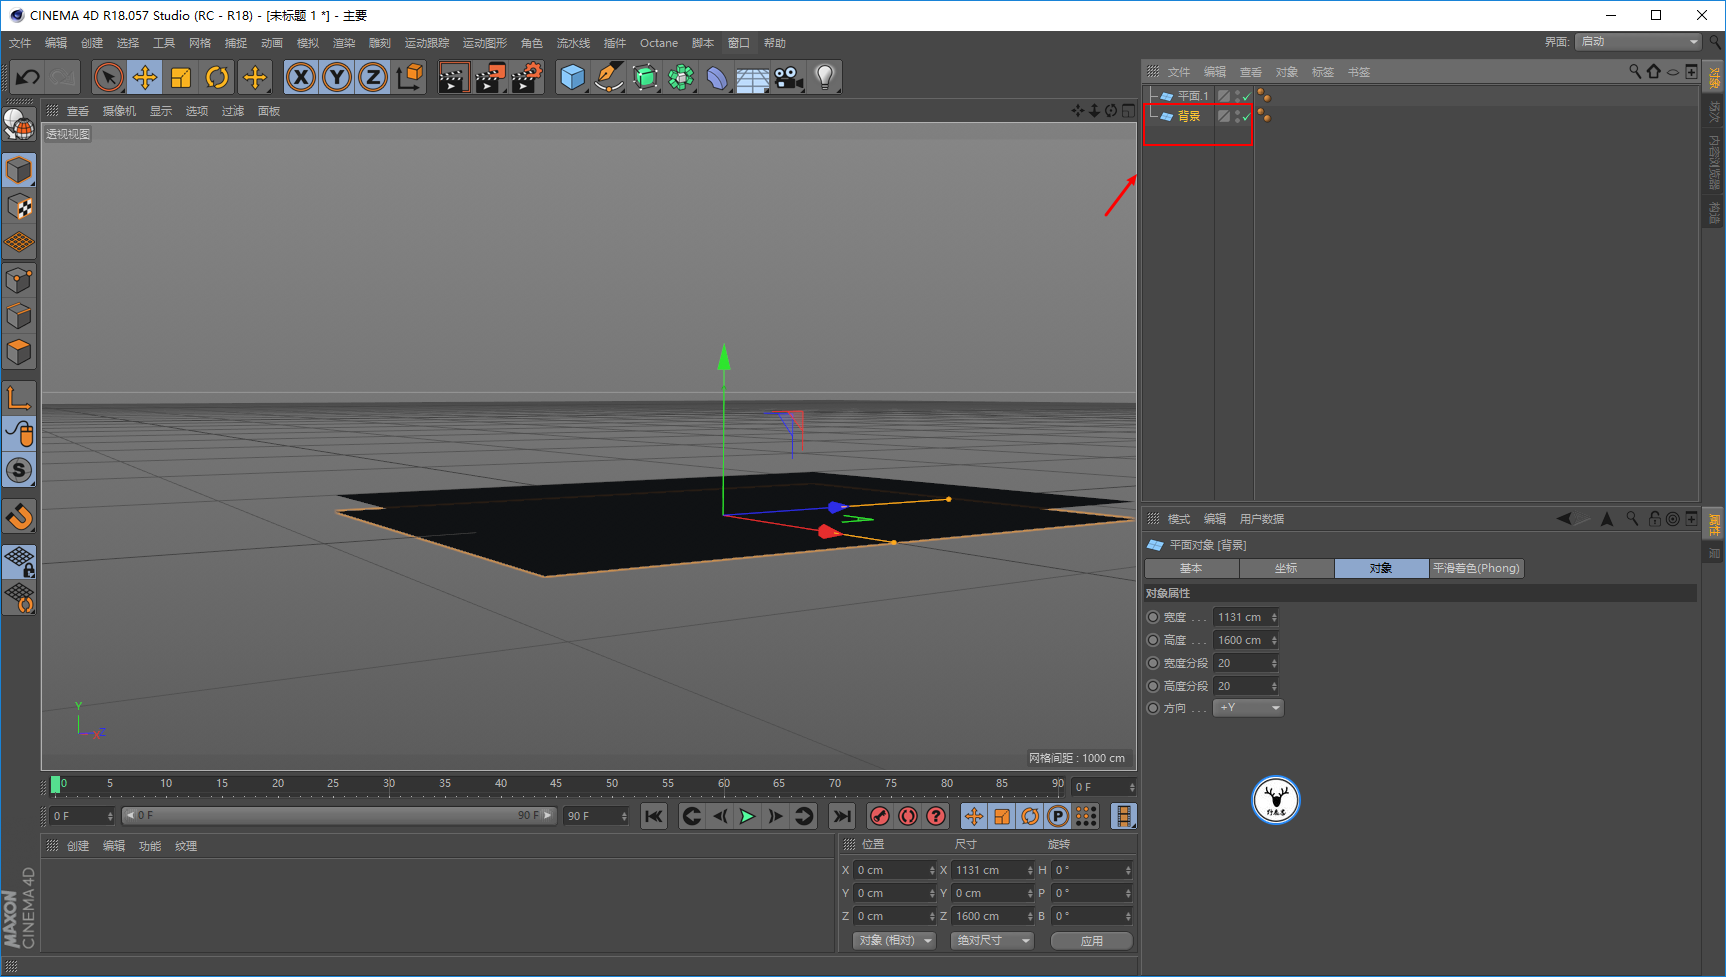Click stepper arrows of 高度 field
Image resolution: width=1726 pixels, height=977 pixels.
tap(1274, 640)
